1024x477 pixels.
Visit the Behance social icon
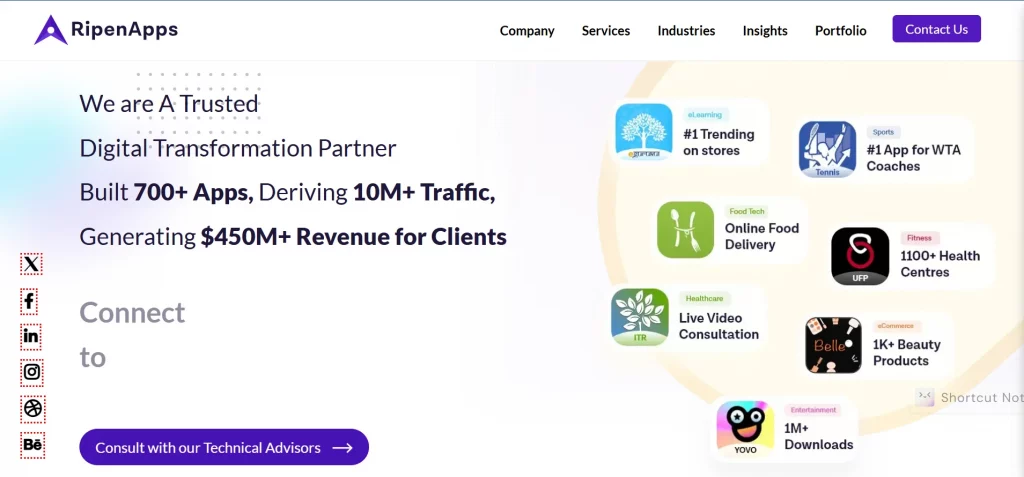click(x=32, y=444)
